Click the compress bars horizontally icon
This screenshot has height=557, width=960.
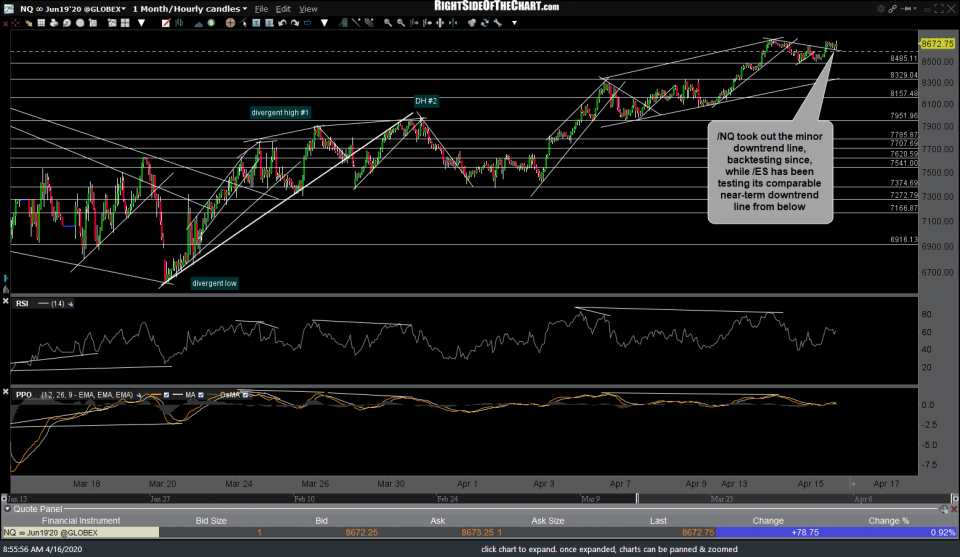[x=452, y=23]
